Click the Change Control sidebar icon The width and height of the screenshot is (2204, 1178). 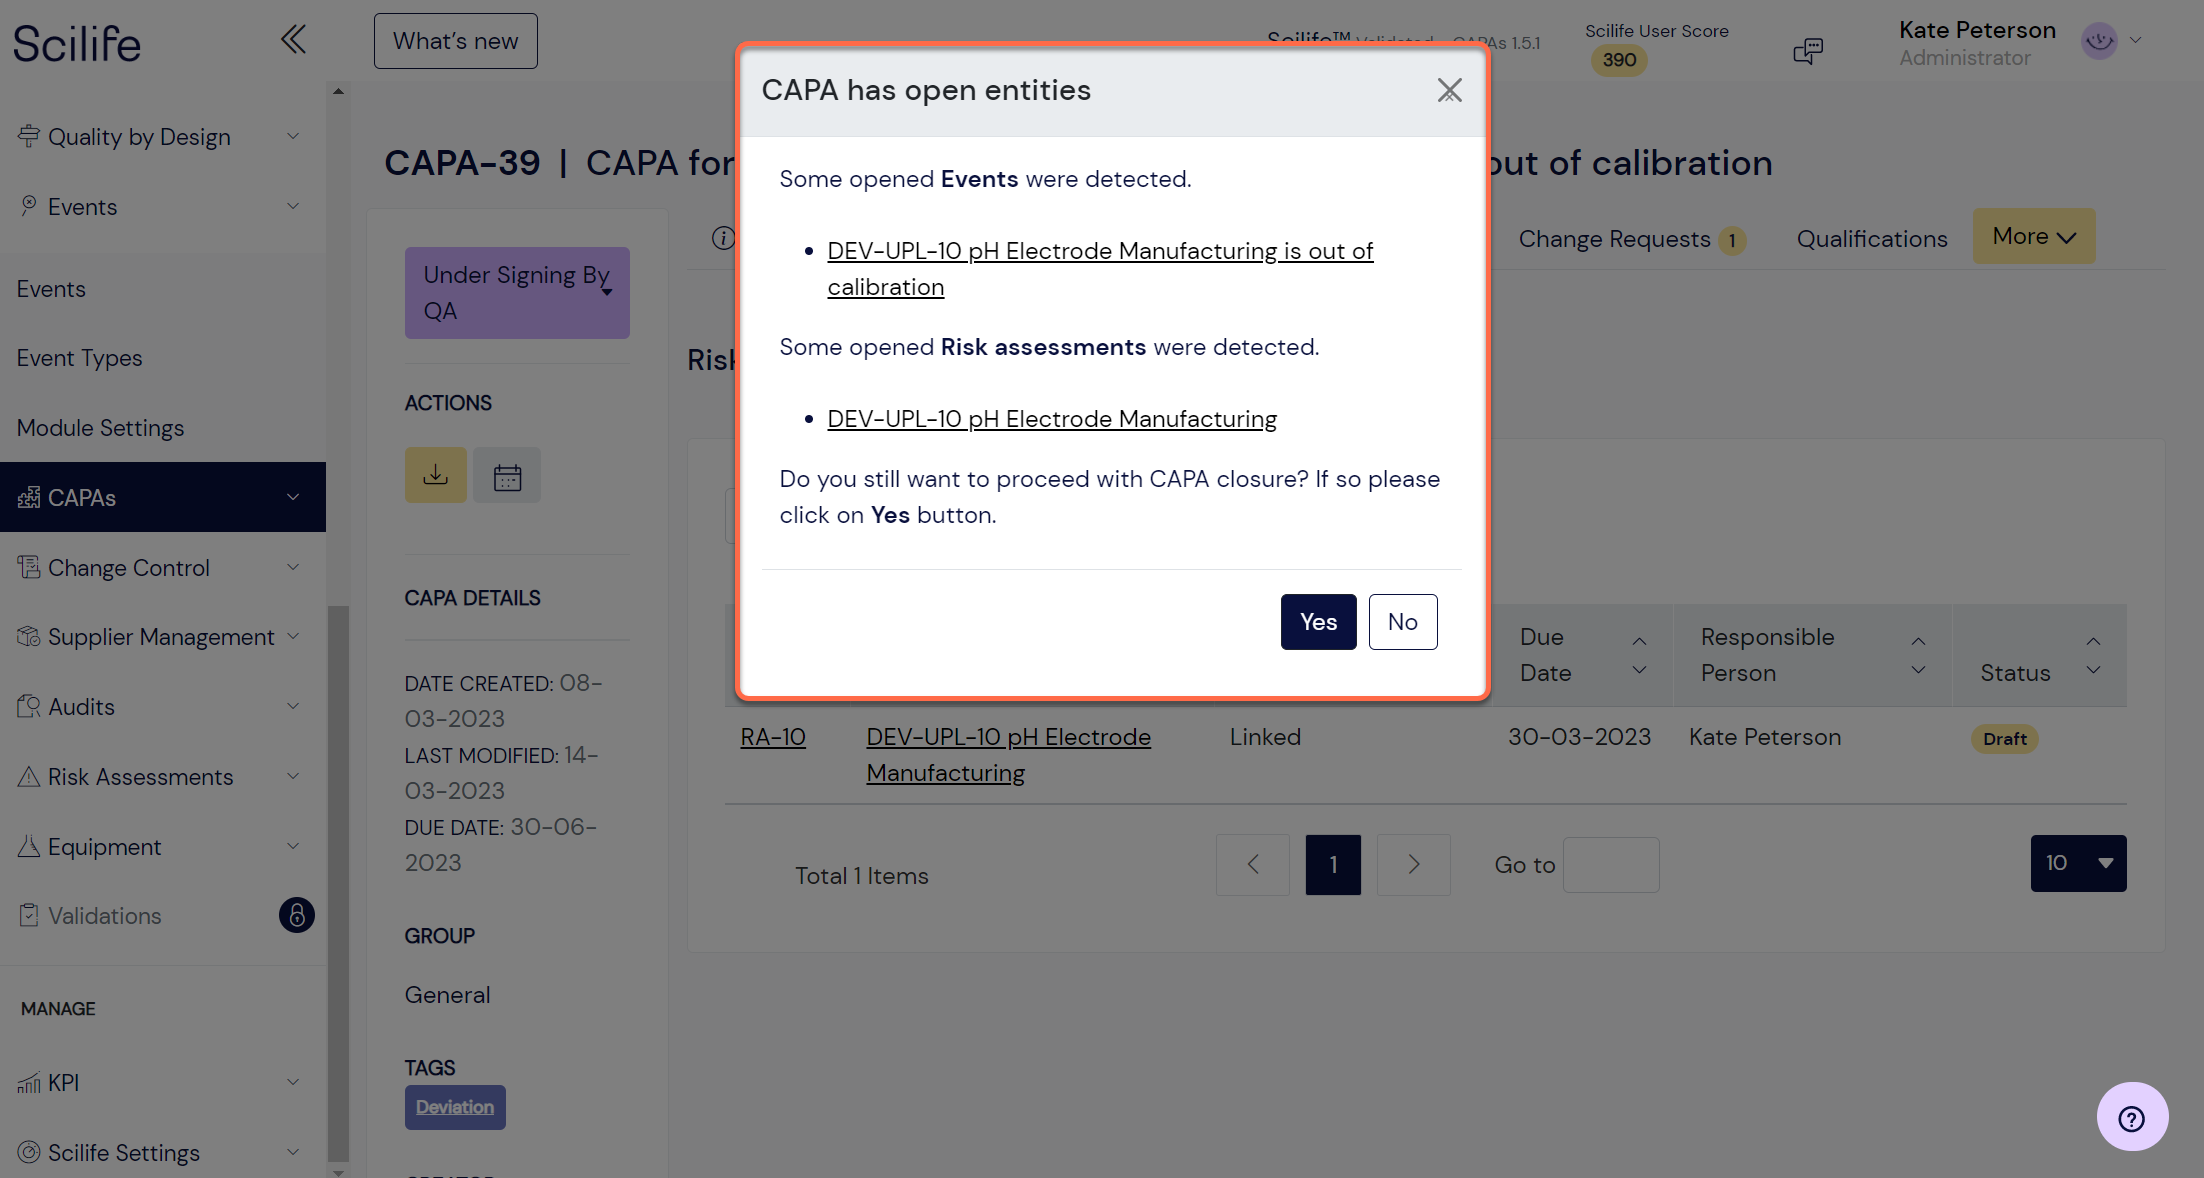click(x=29, y=567)
